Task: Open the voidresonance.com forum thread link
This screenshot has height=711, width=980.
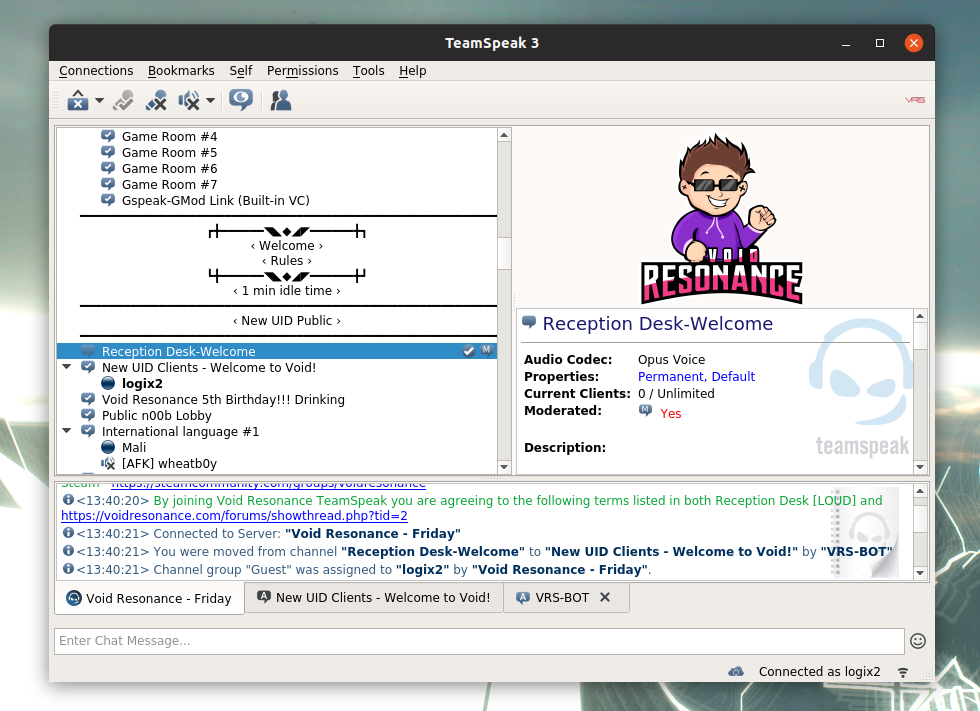Action: 234,516
